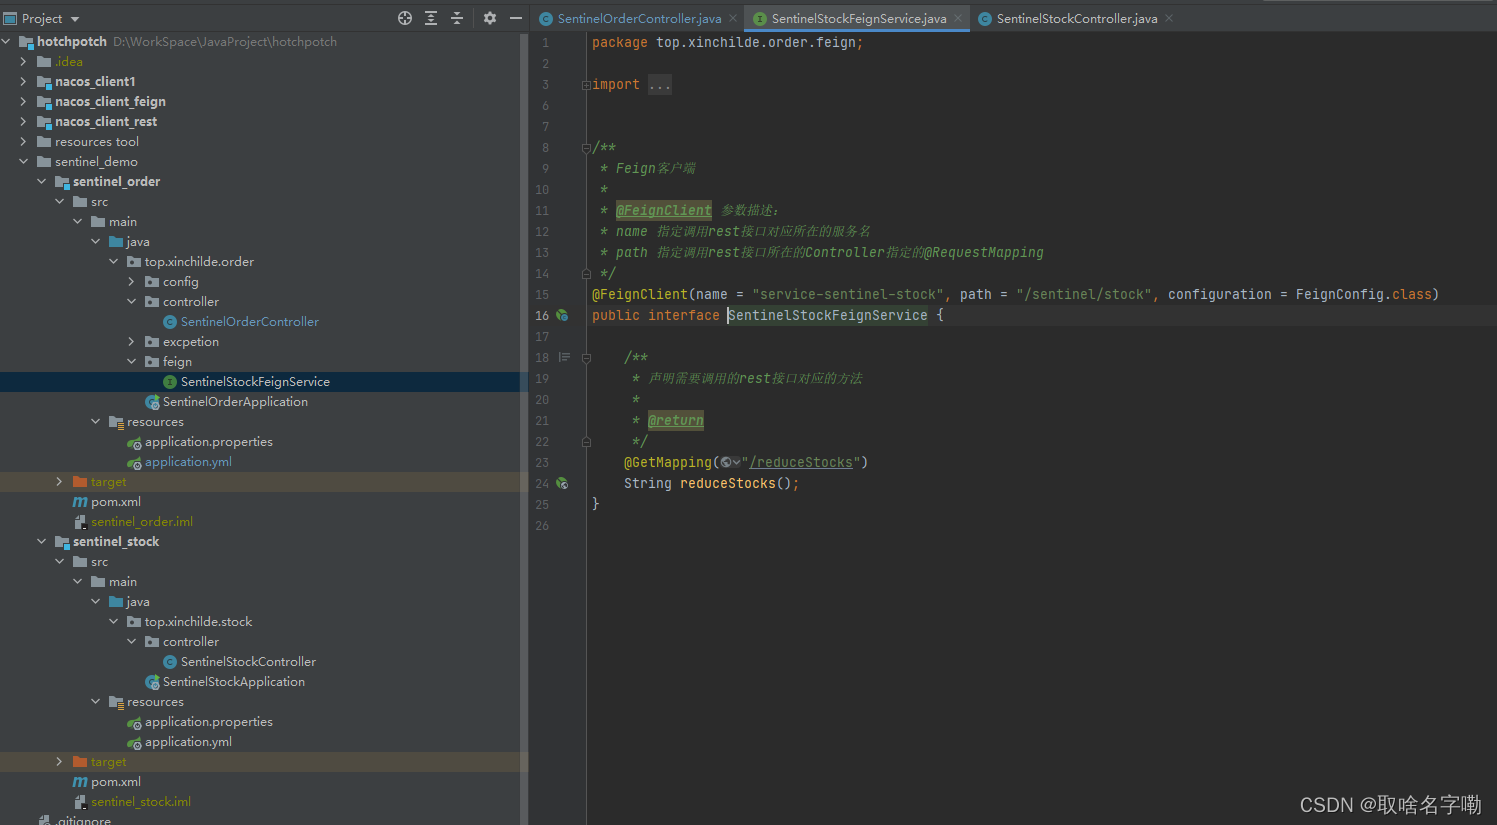Open pom.xml under sentinel_order
1497x825 pixels.
point(115,501)
